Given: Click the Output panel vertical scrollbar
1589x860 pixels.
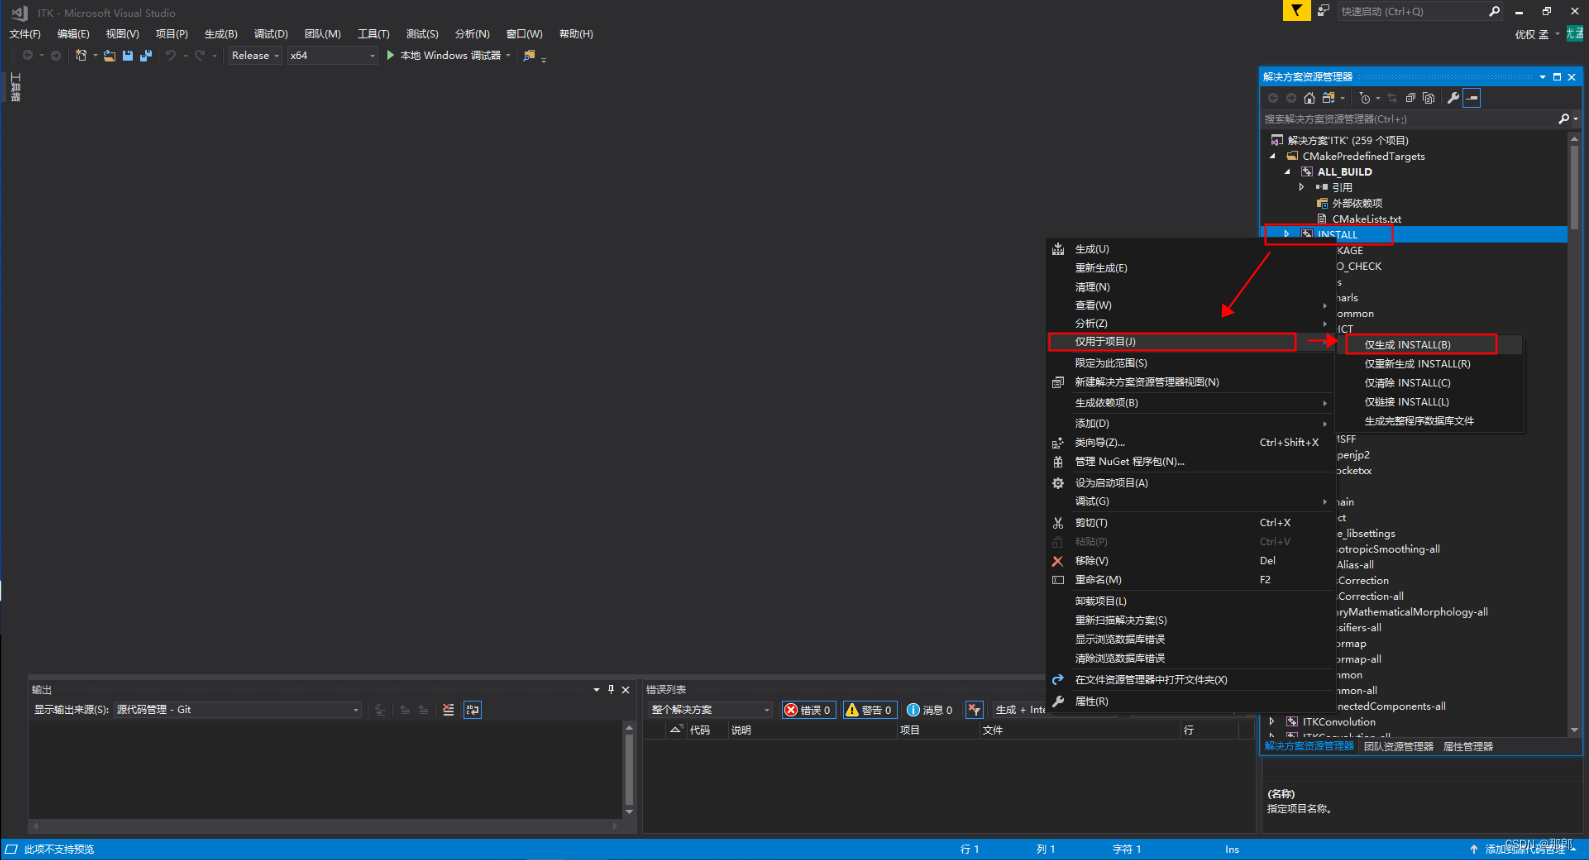Looking at the screenshot, I should tap(629, 769).
